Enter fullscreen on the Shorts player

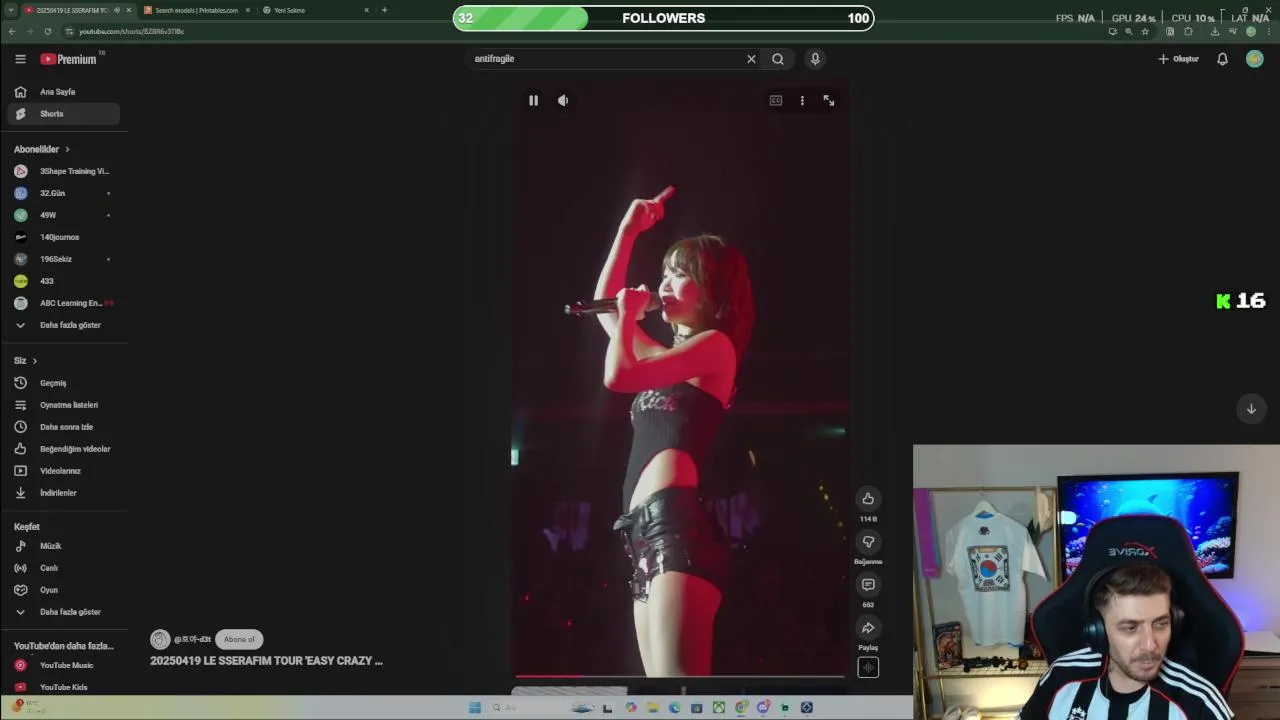pyautogui.click(x=829, y=100)
